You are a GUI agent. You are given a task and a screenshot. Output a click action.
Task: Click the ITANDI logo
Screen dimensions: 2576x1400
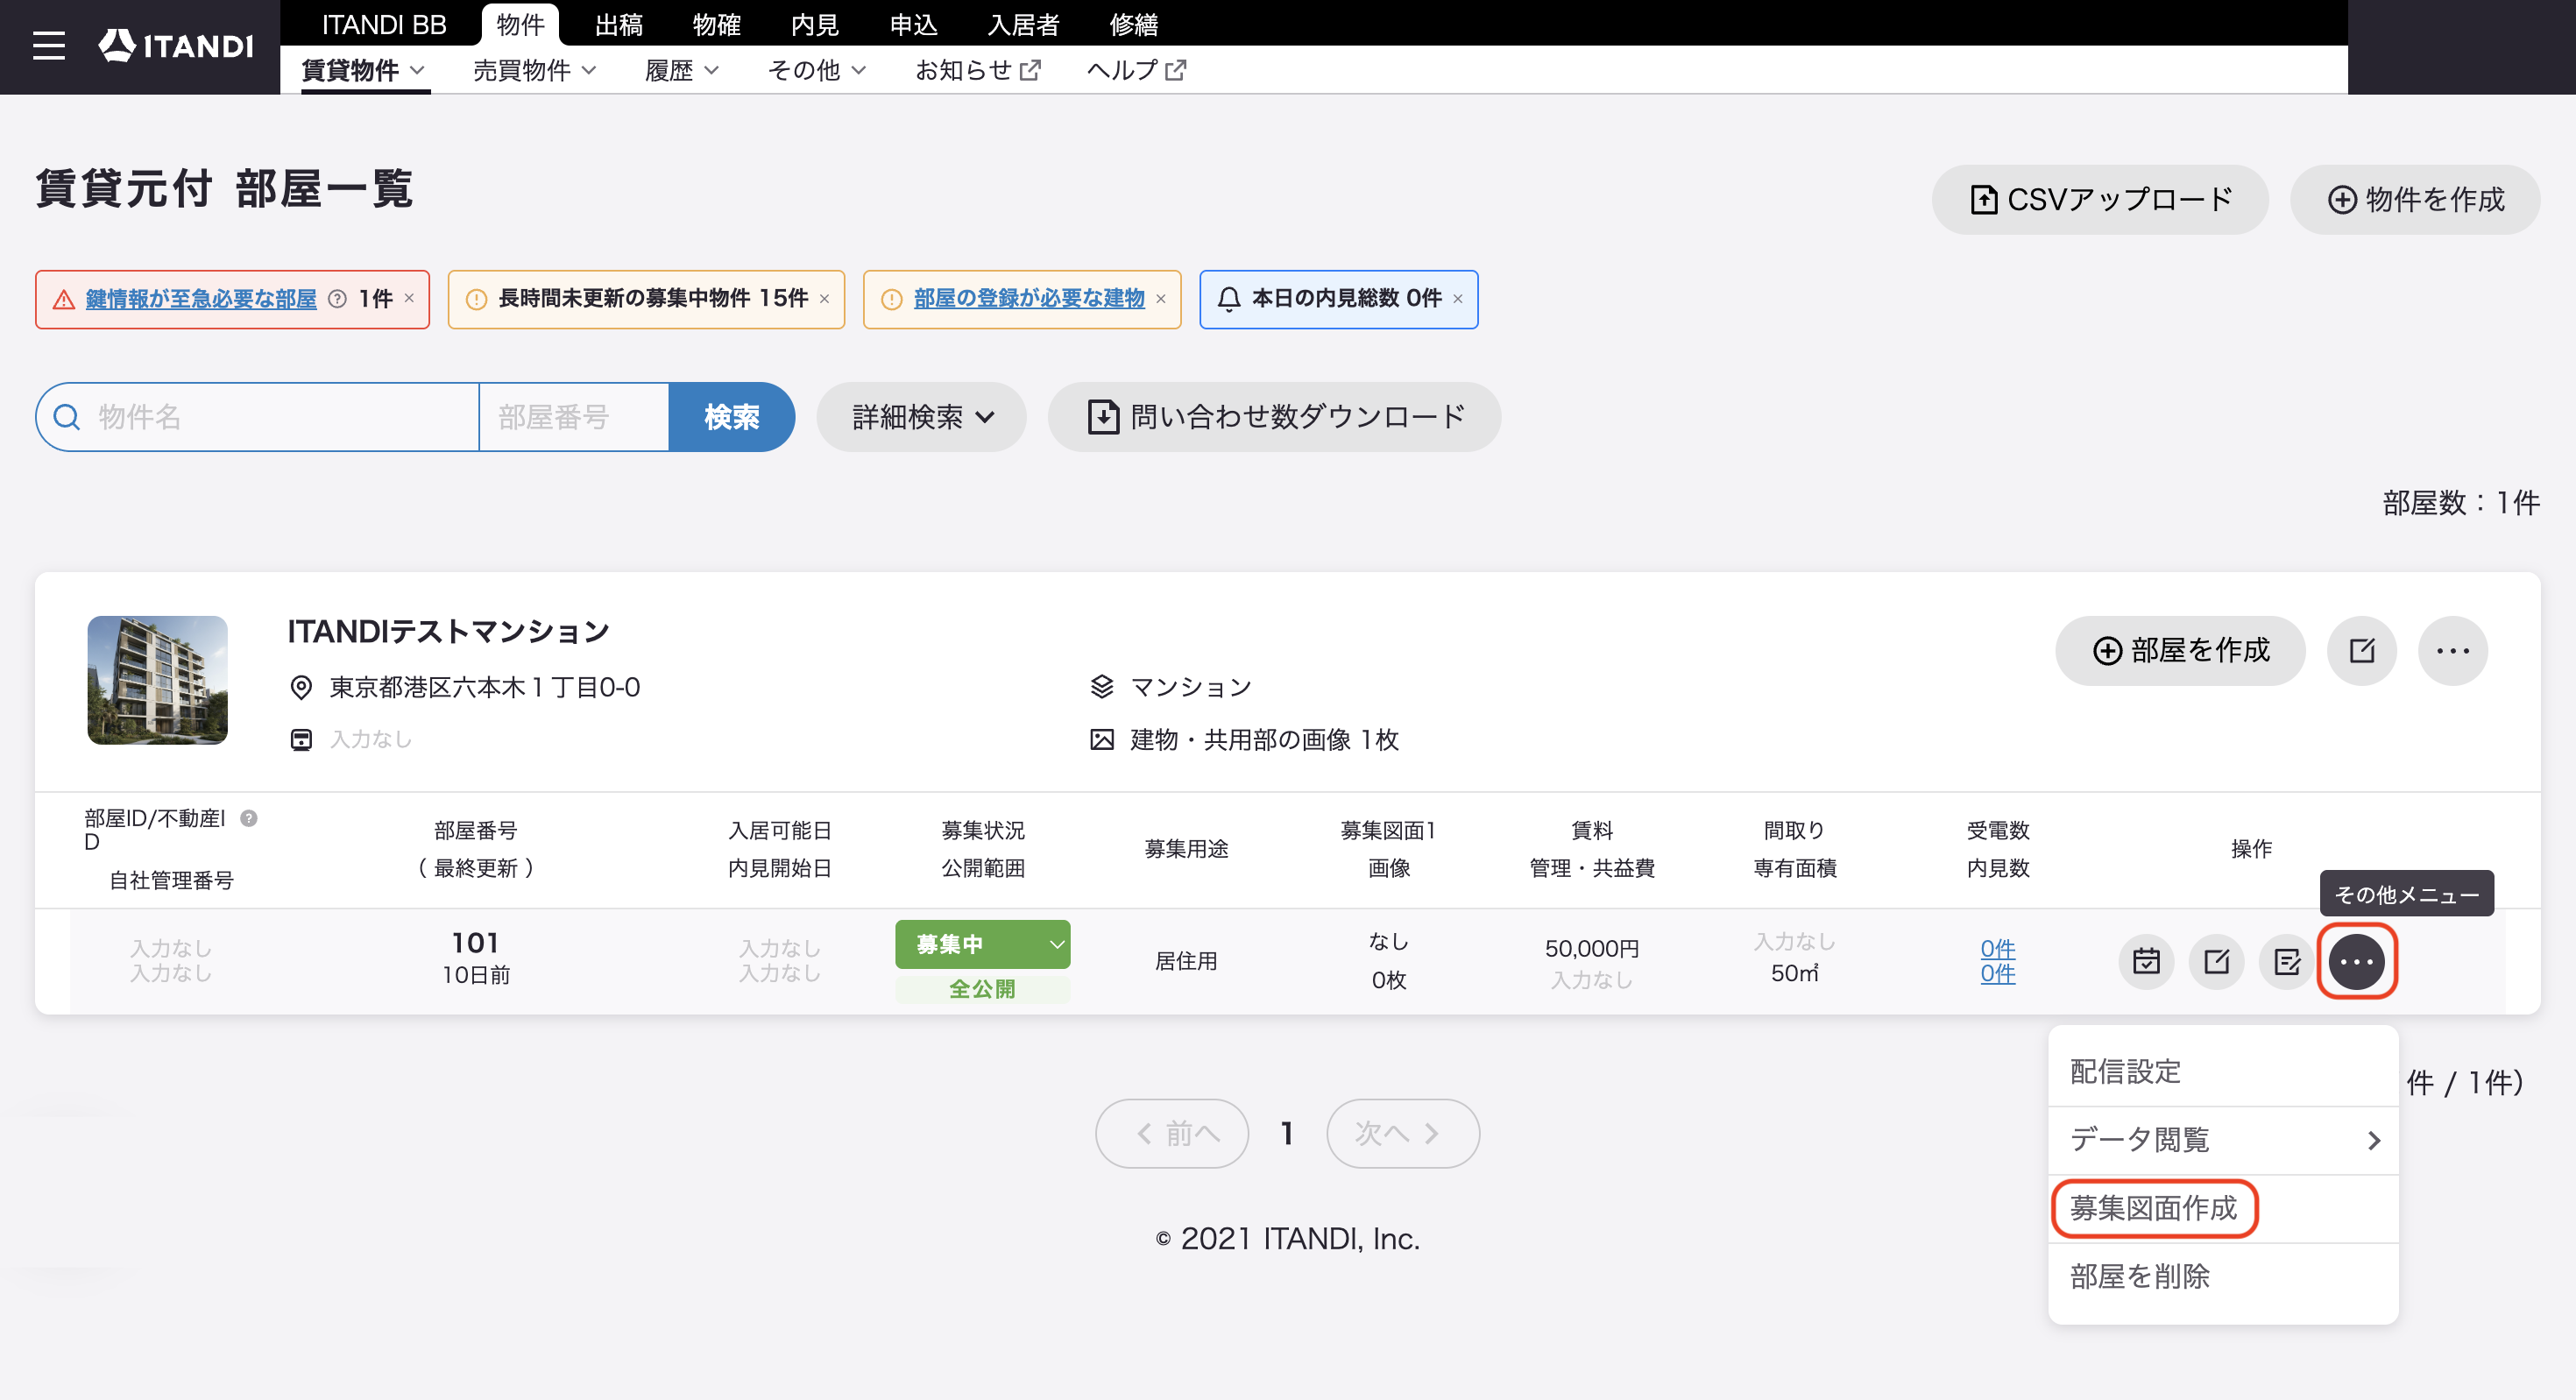[x=176, y=46]
